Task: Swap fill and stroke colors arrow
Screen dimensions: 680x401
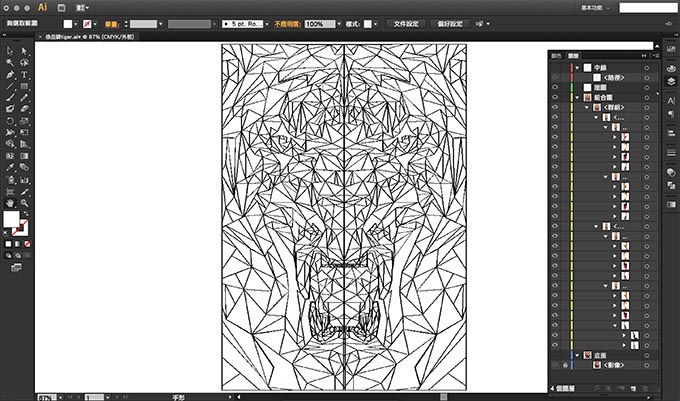Action: [26, 214]
